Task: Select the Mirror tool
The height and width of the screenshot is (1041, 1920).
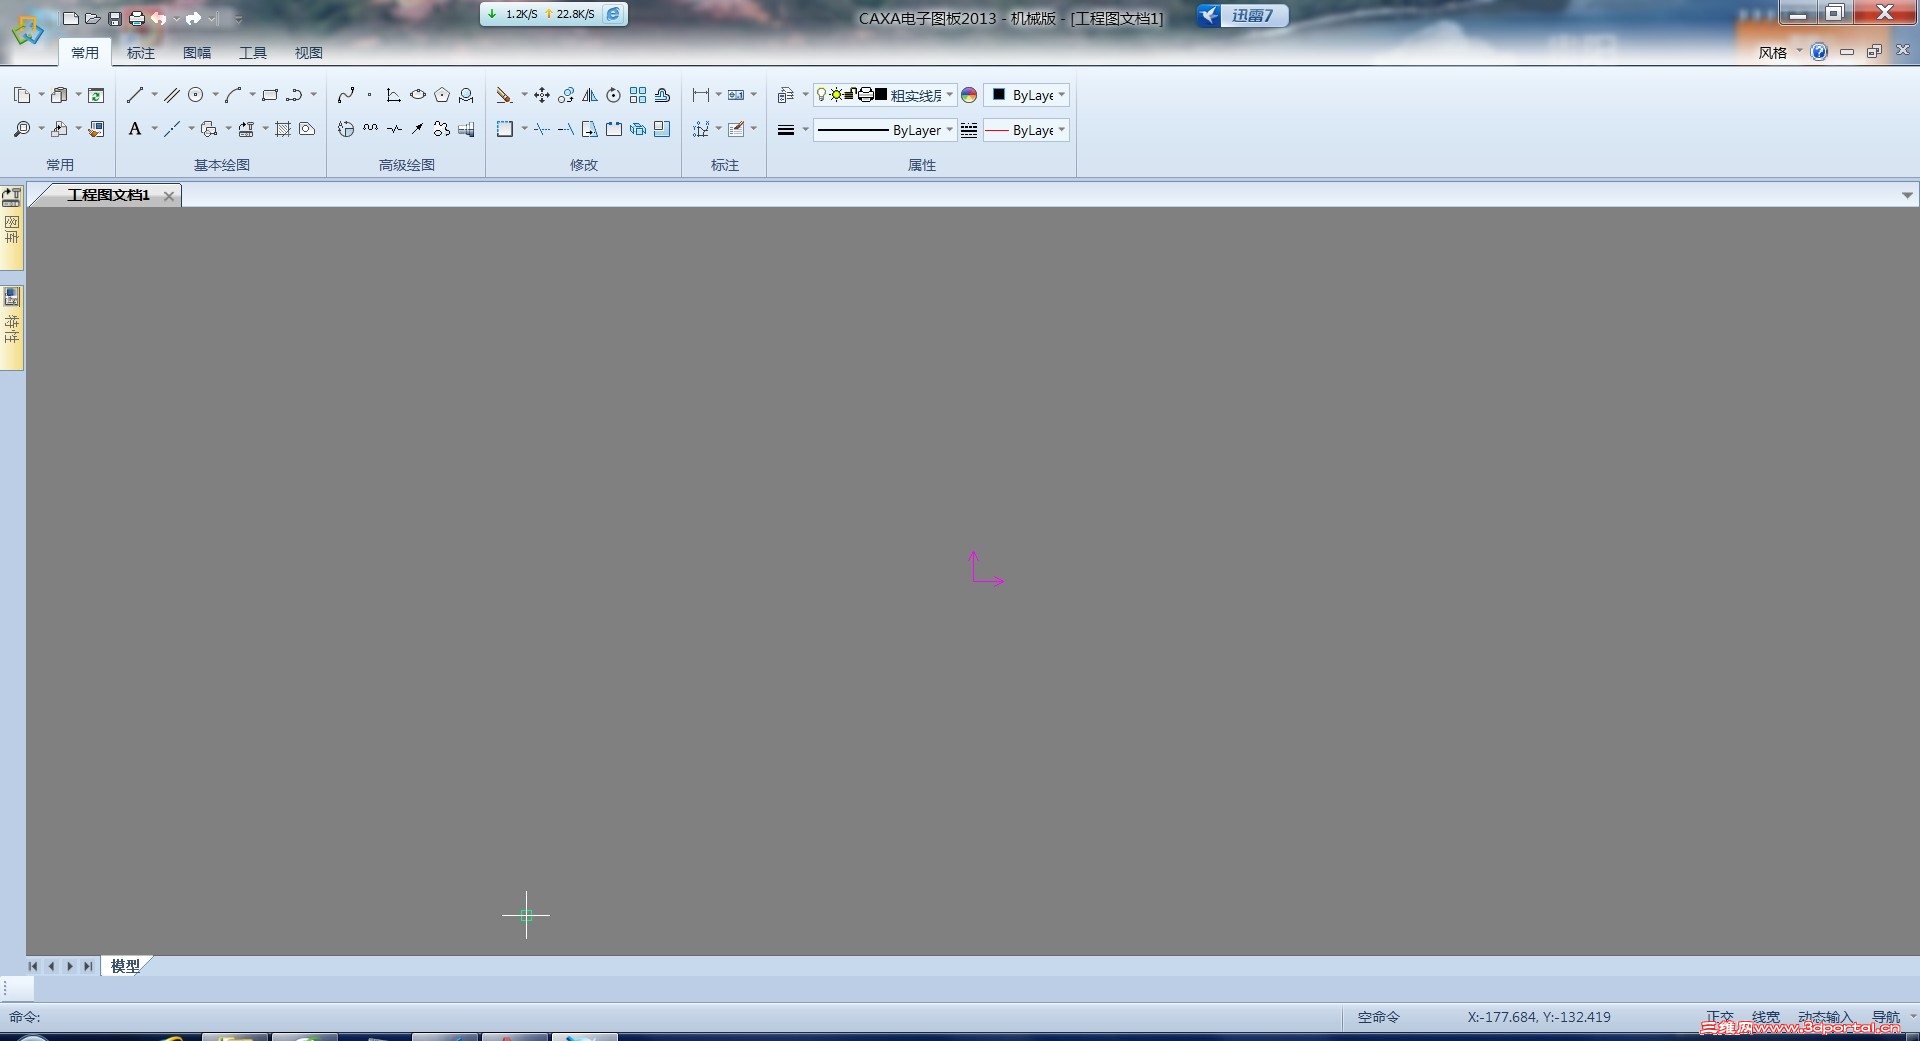Action: (590, 95)
